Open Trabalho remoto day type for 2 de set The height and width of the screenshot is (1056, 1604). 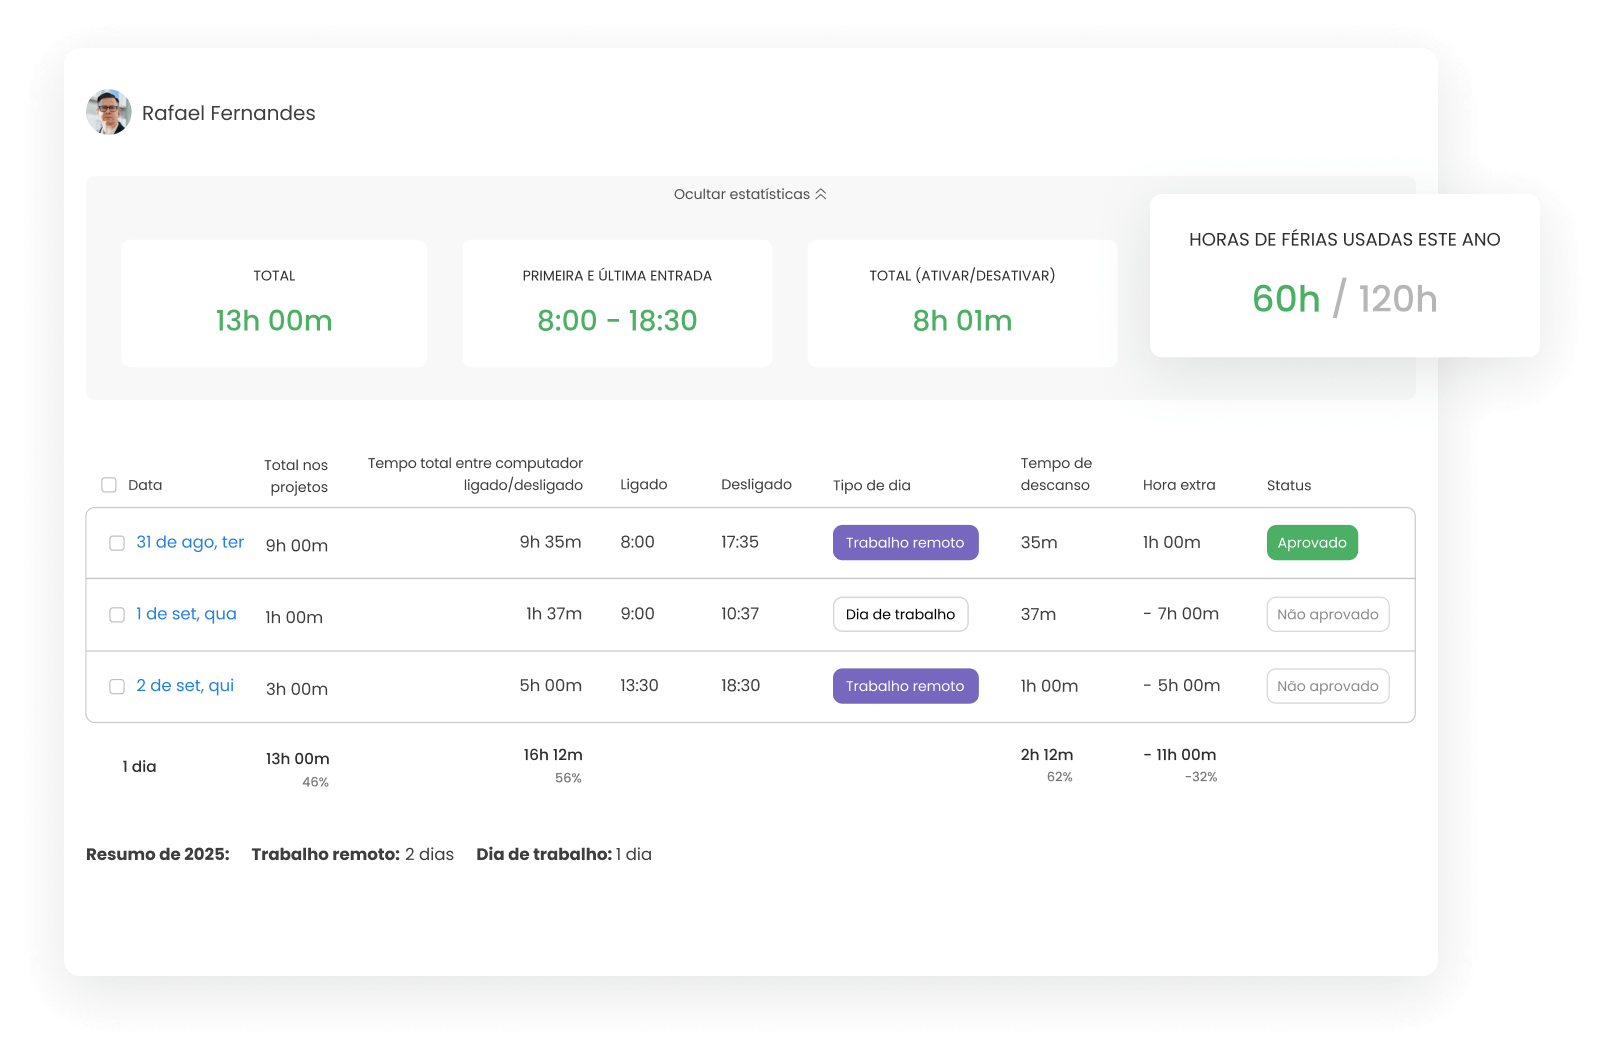tap(905, 686)
